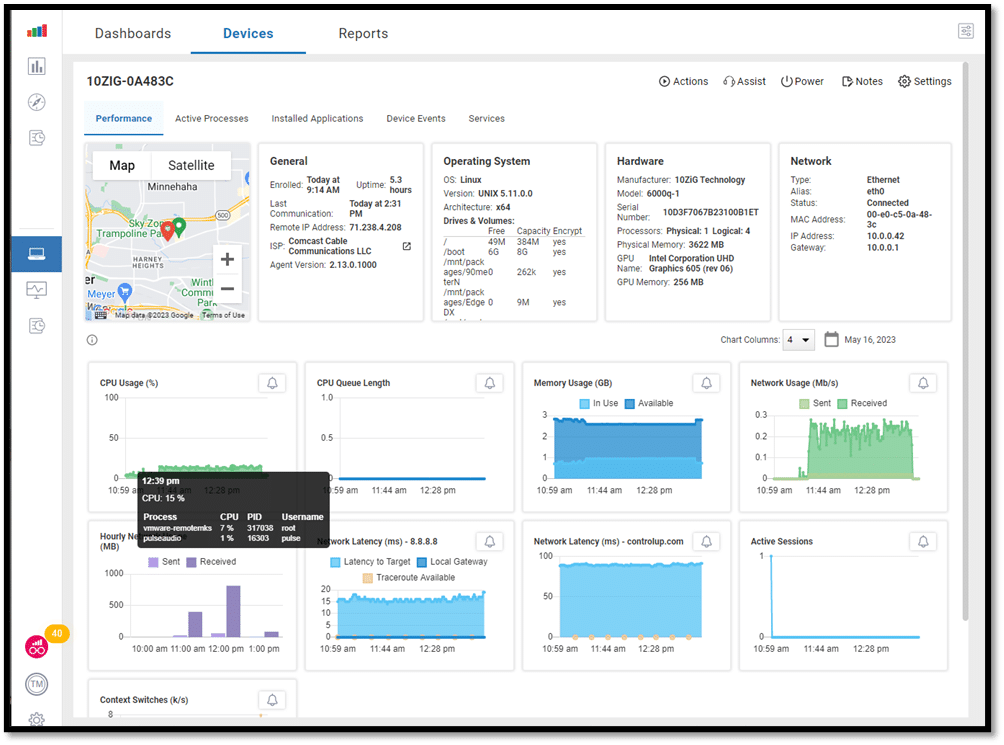Switch to the Dashboards tab
This screenshot has height=745, width=1004.
click(133, 33)
